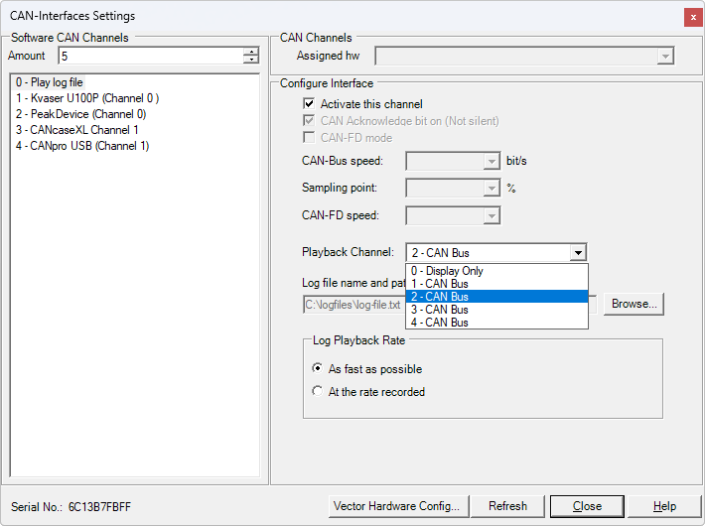The image size is (705, 526).
Task: Open Help for this dialog
Action: pos(665,506)
